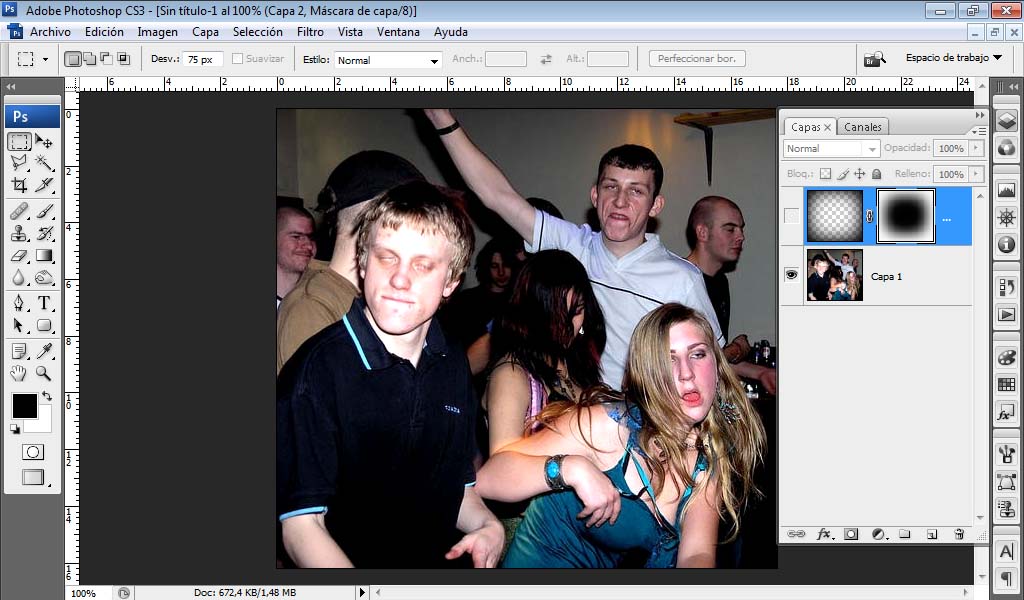
Task: Toggle lock transparent pixels
Action: (x=825, y=174)
